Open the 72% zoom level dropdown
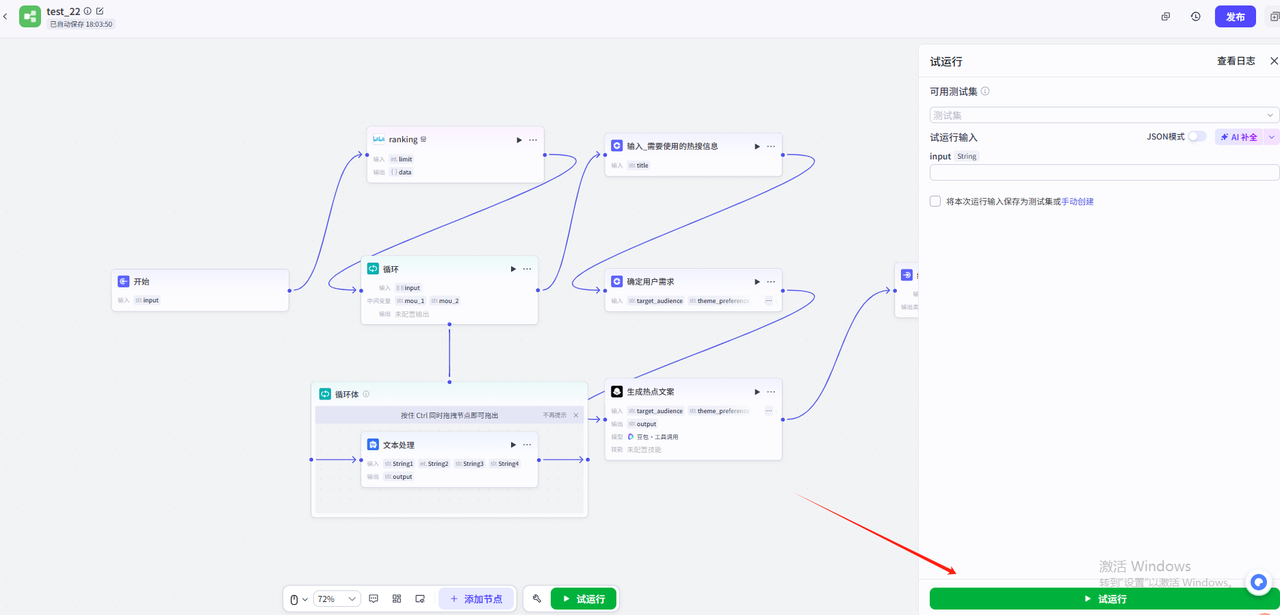The width and height of the screenshot is (1280, 615). pos(337,599)
